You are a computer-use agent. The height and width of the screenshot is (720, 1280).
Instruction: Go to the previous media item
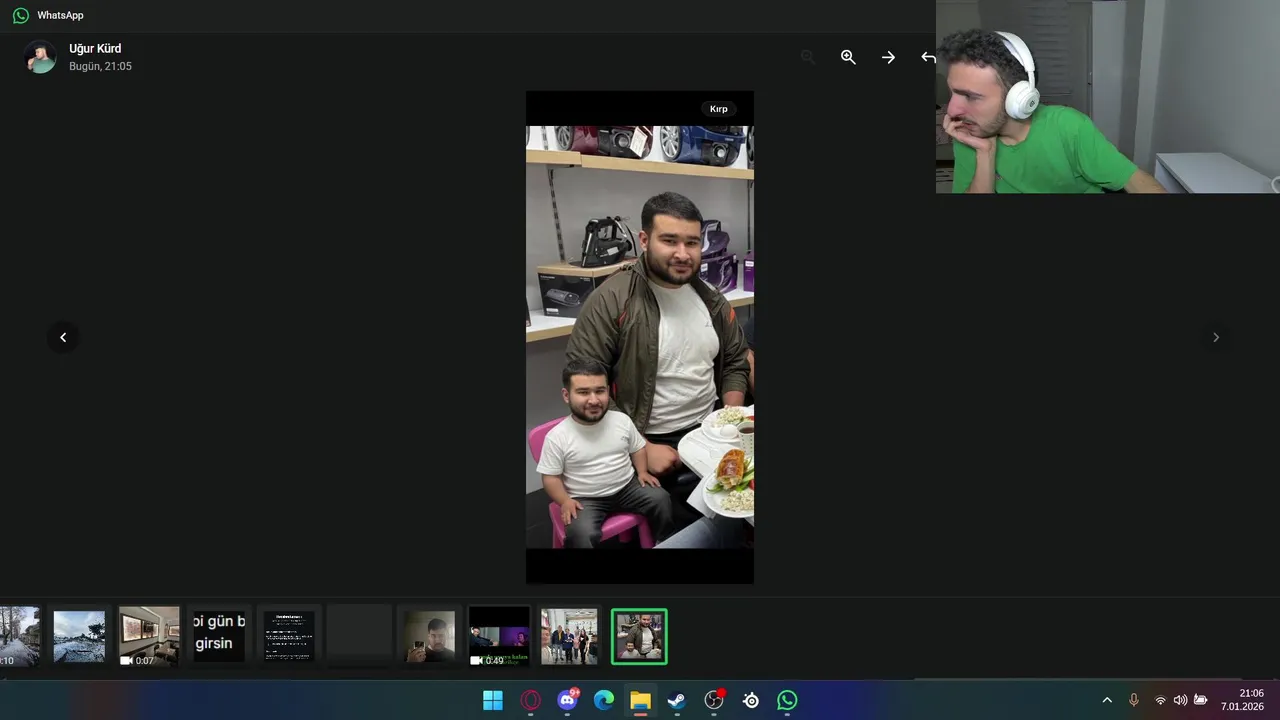tap(63, 337)
